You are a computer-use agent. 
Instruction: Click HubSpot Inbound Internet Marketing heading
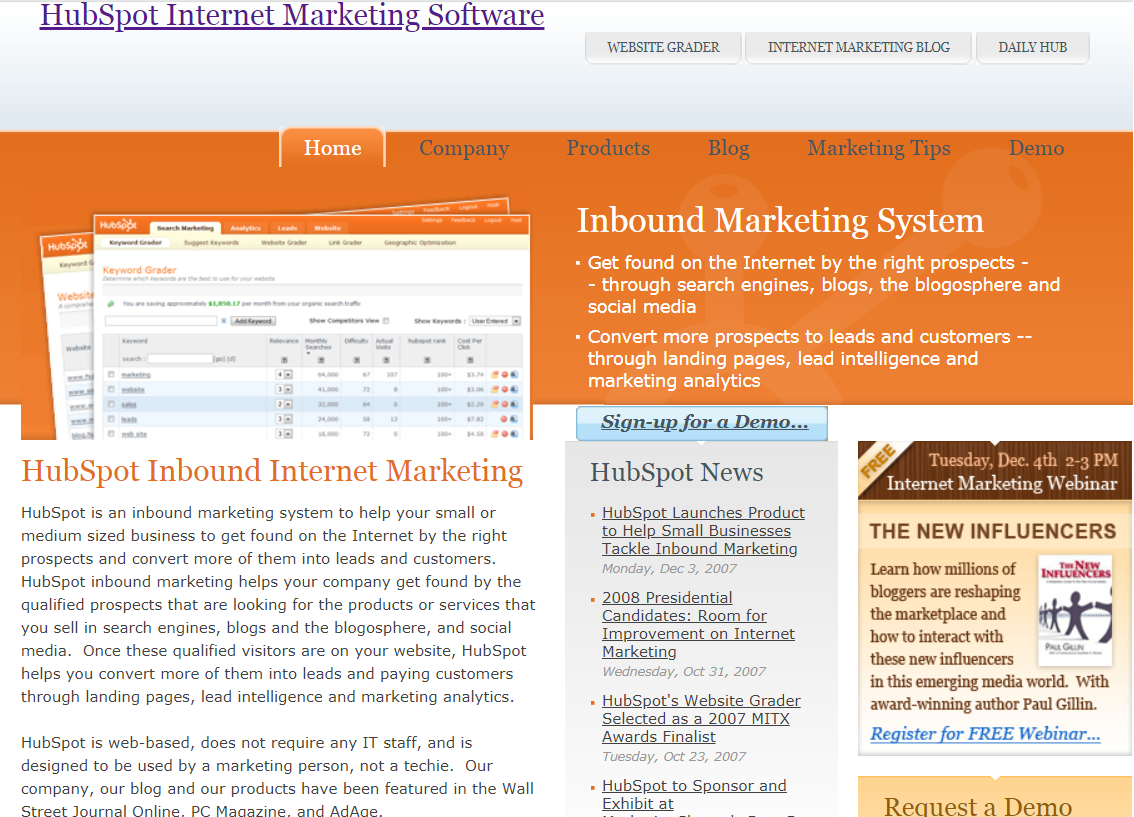[x=272, y=471]
